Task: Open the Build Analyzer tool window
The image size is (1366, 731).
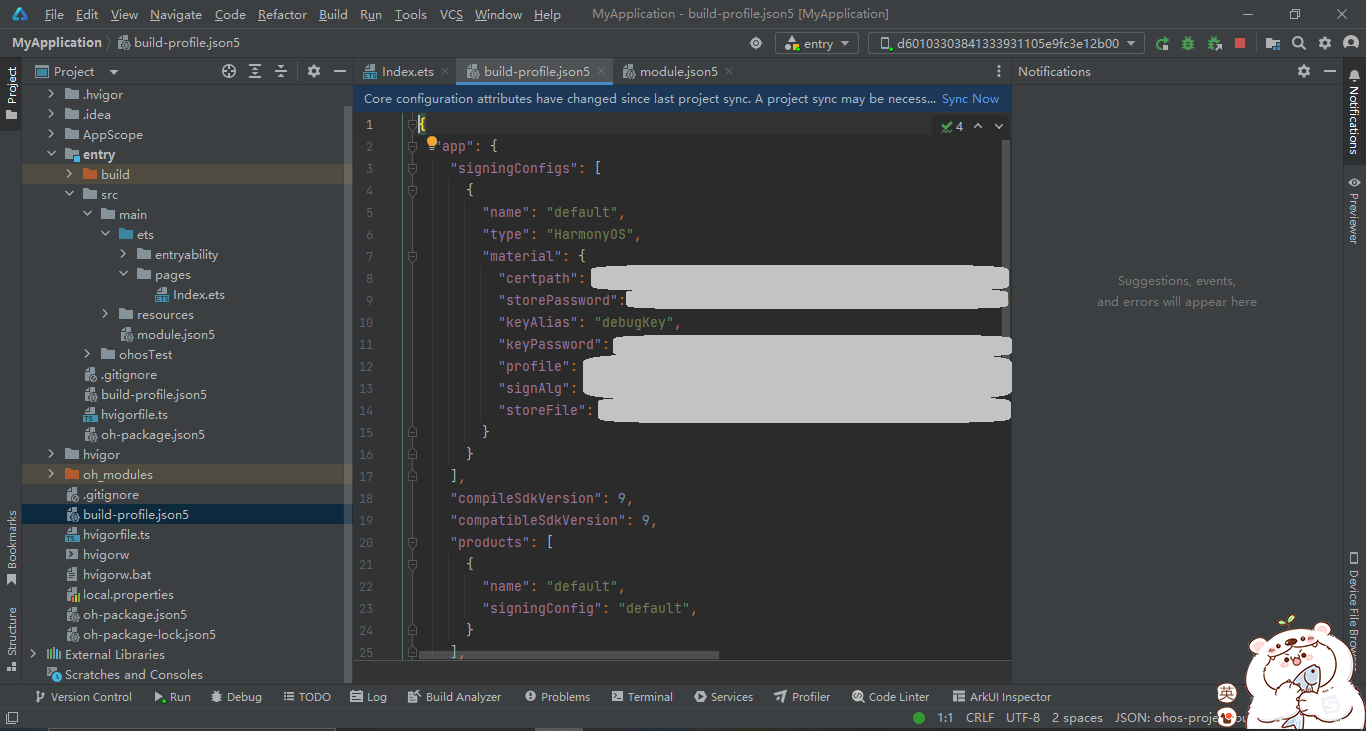Action: click(x=455, y=697)
